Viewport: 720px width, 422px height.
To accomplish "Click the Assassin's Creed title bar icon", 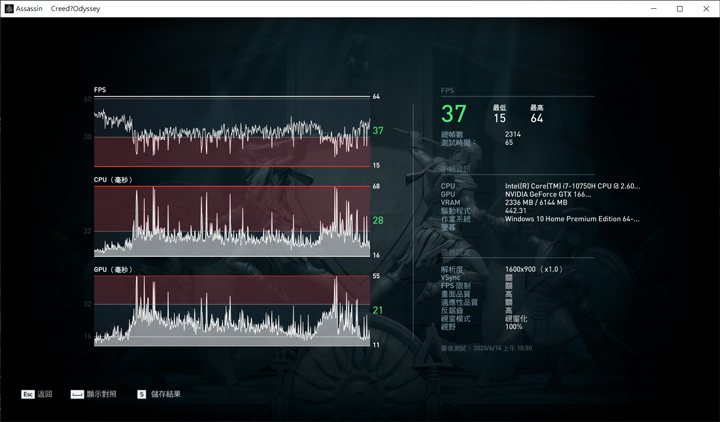I will (x=9, y=9).
